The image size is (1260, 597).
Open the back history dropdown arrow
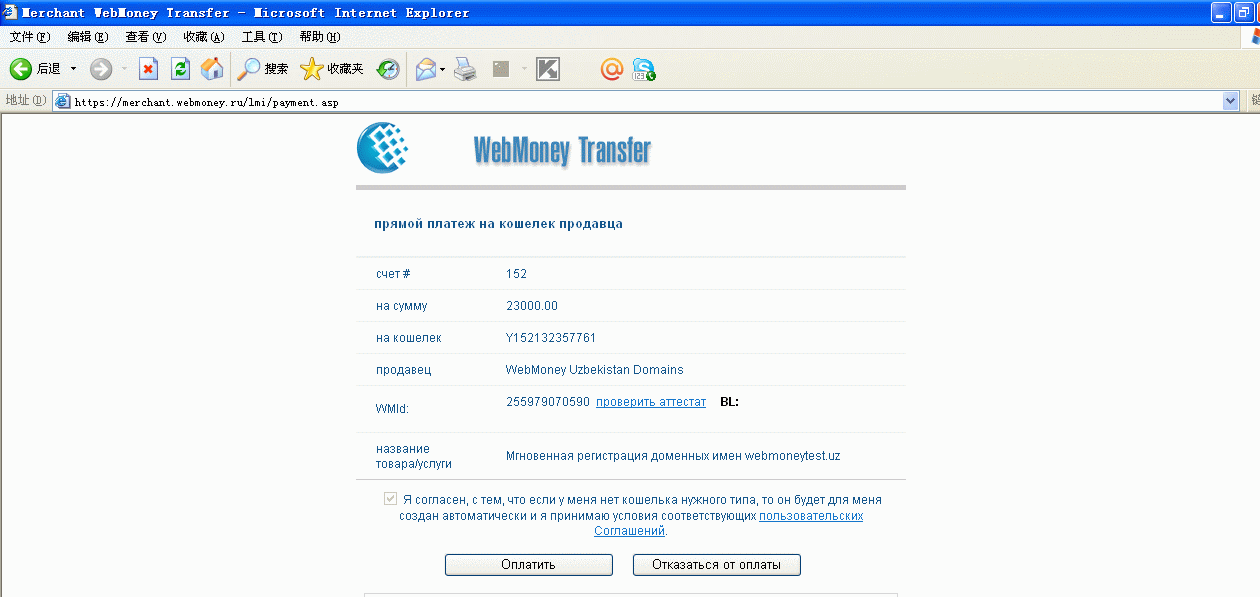point(73,69)
